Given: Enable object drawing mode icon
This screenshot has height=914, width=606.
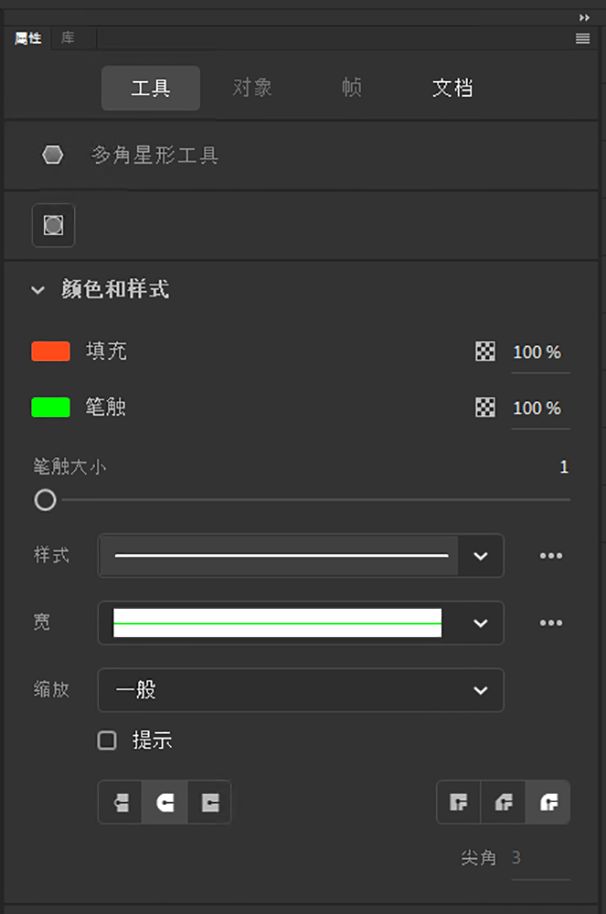Looking at the screenshot, I should [x=52, y=225].
